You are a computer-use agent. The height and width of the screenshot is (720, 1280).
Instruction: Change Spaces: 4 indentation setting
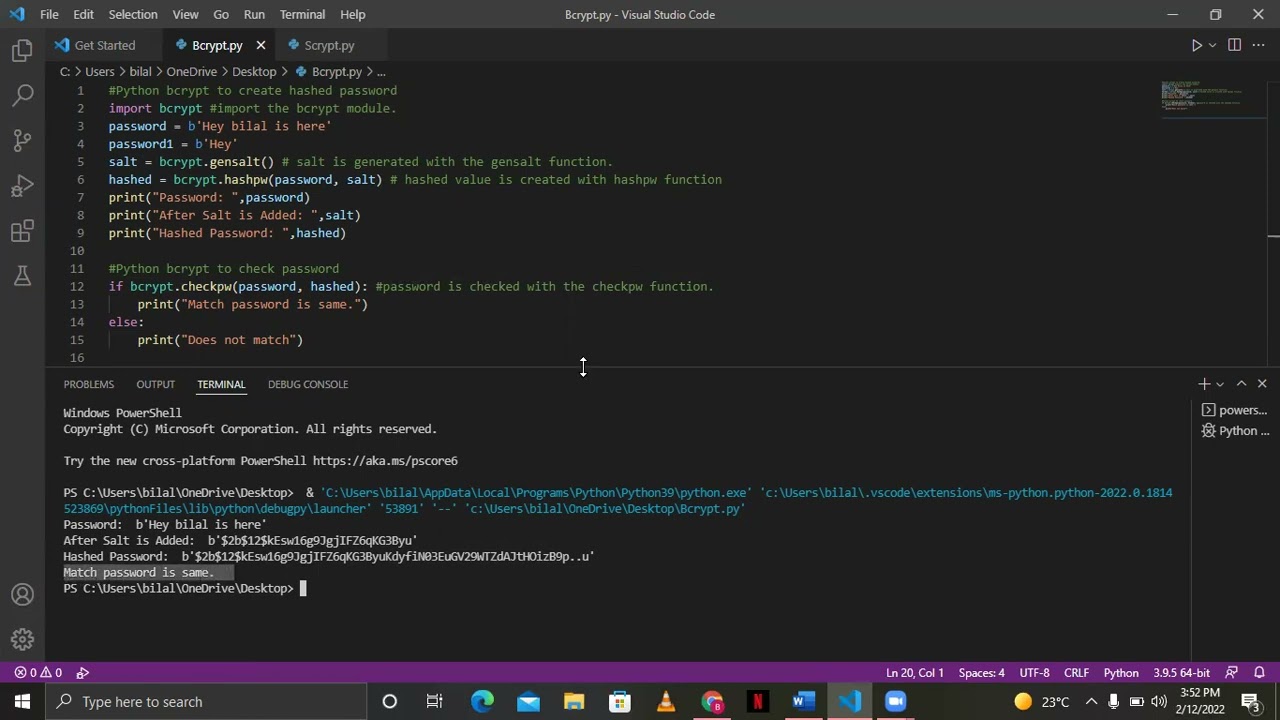[981, 673]
